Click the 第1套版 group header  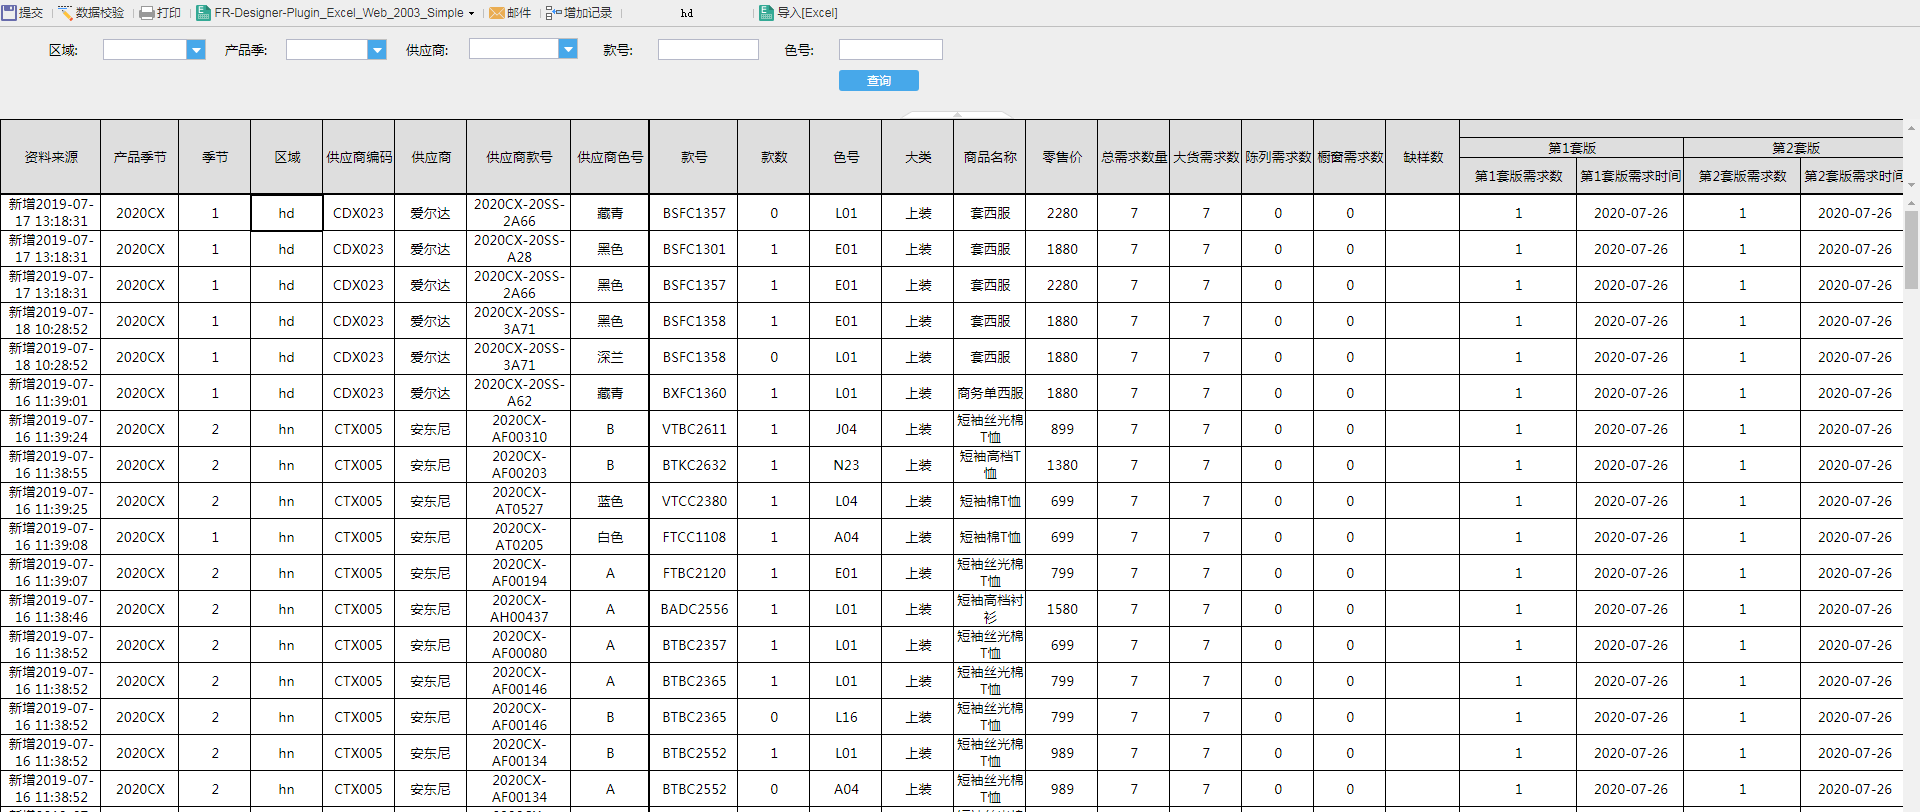click(1572, 148)
